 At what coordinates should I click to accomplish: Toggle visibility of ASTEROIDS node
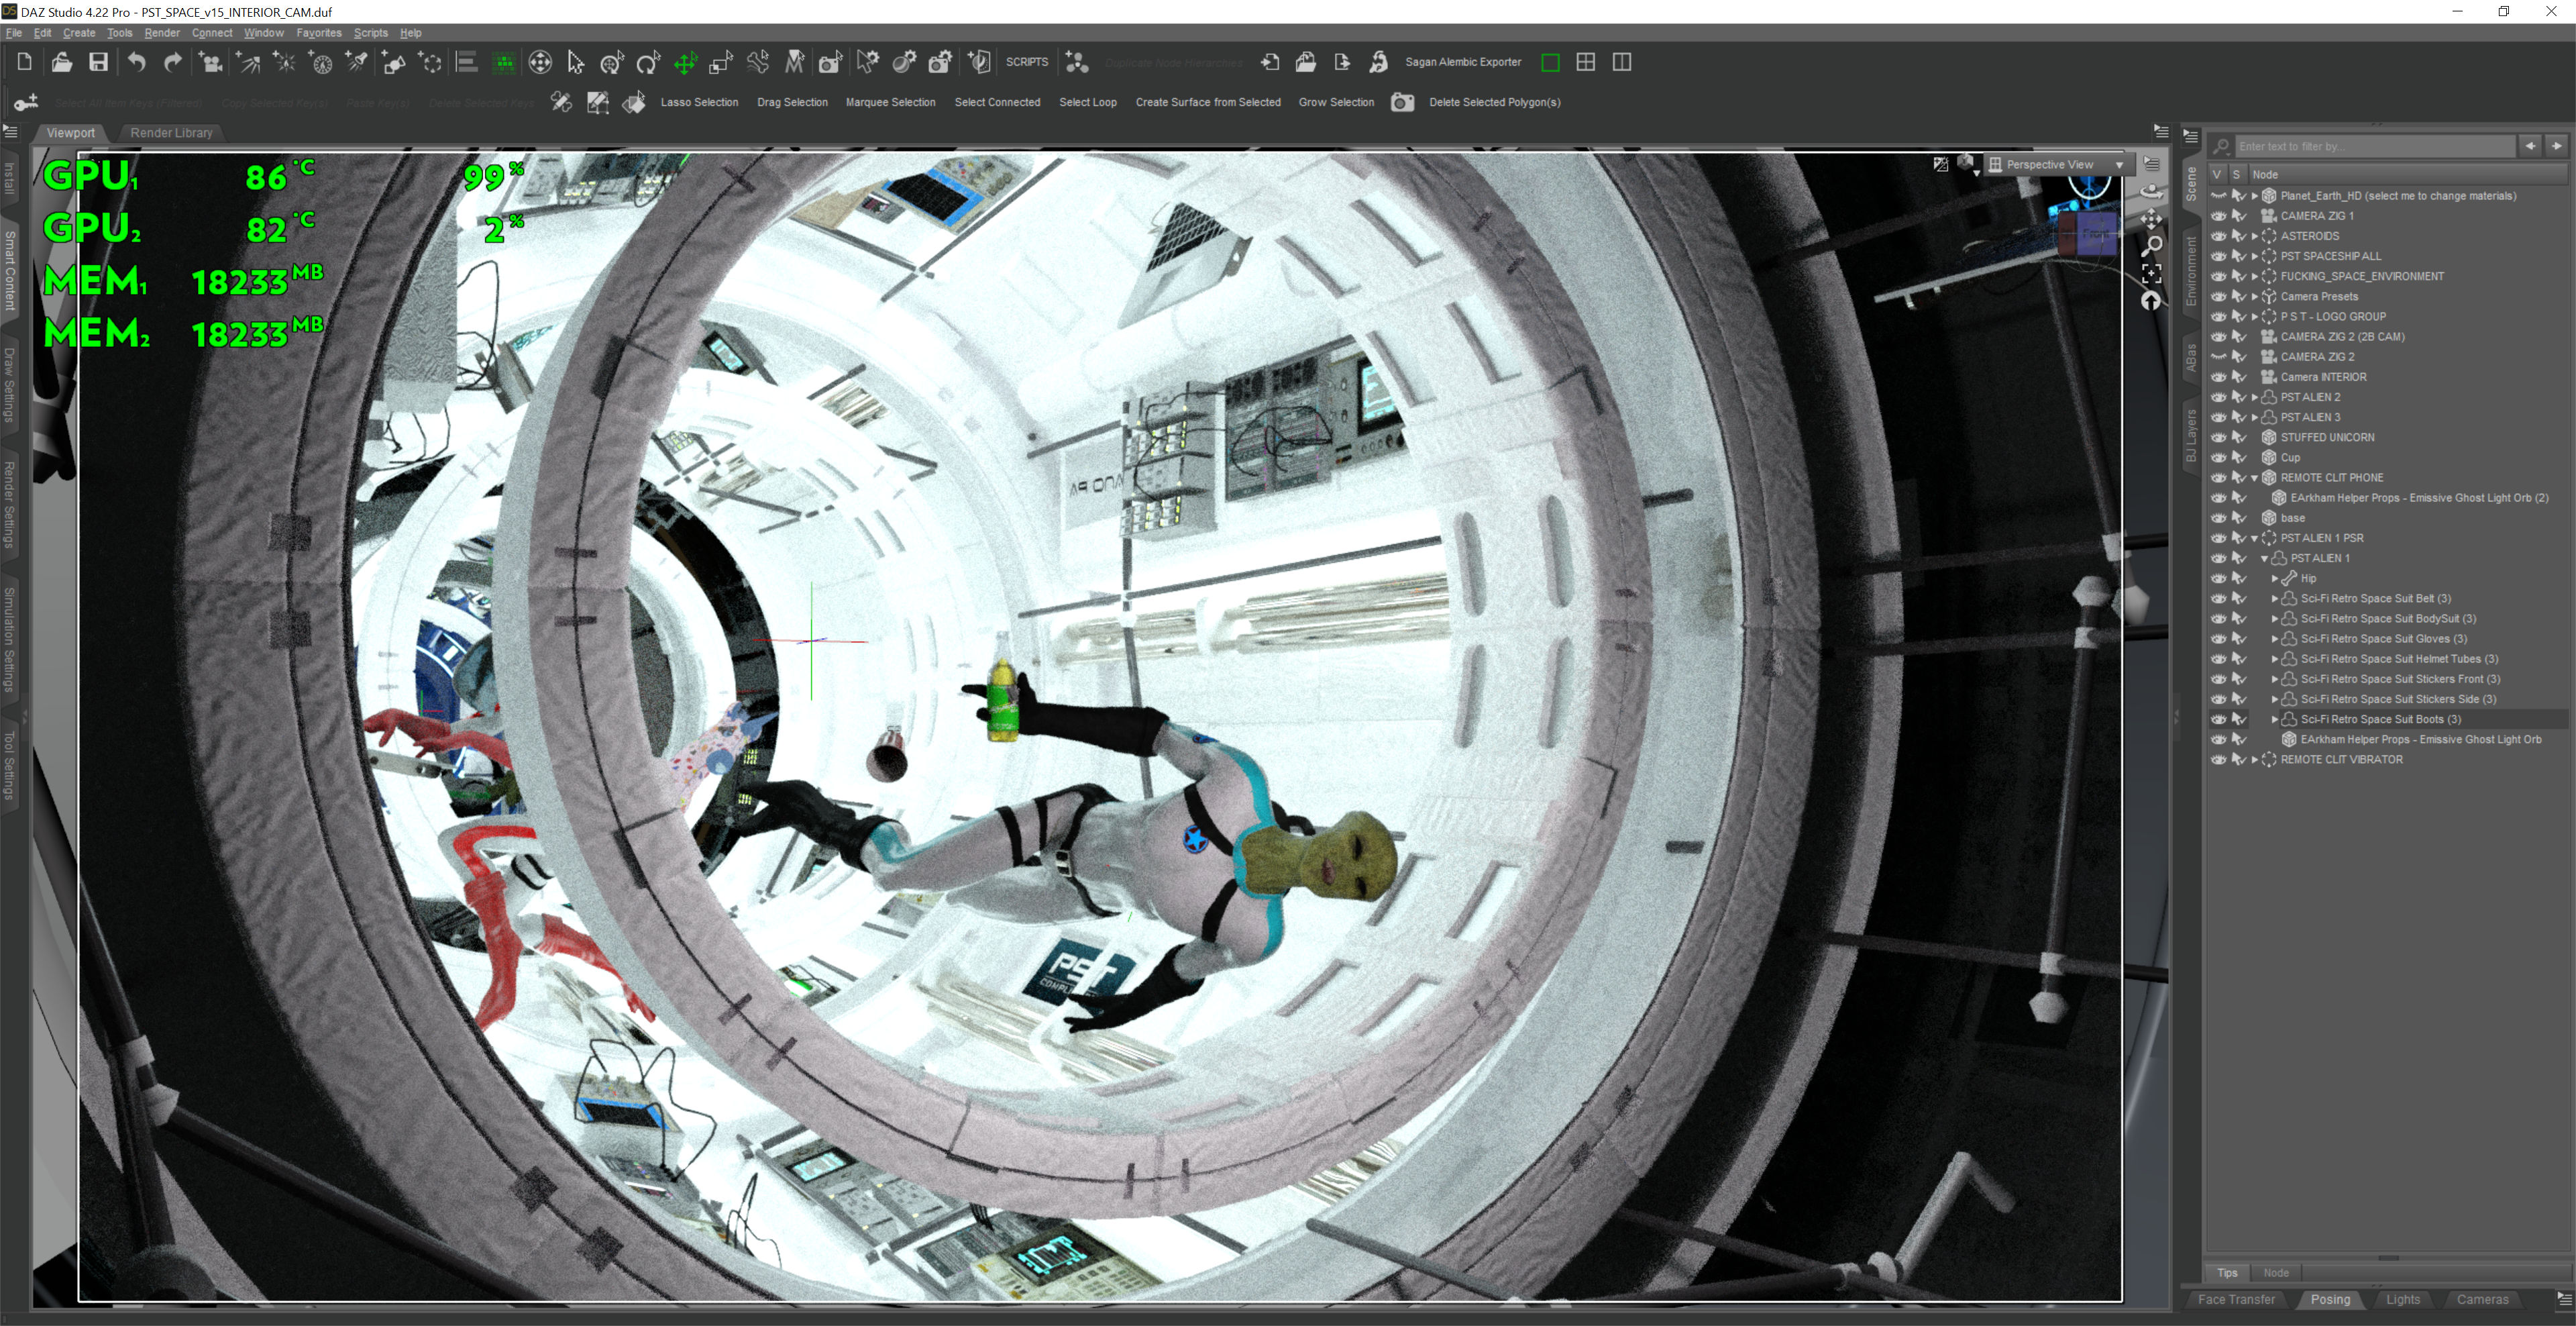pos(2218,236)
